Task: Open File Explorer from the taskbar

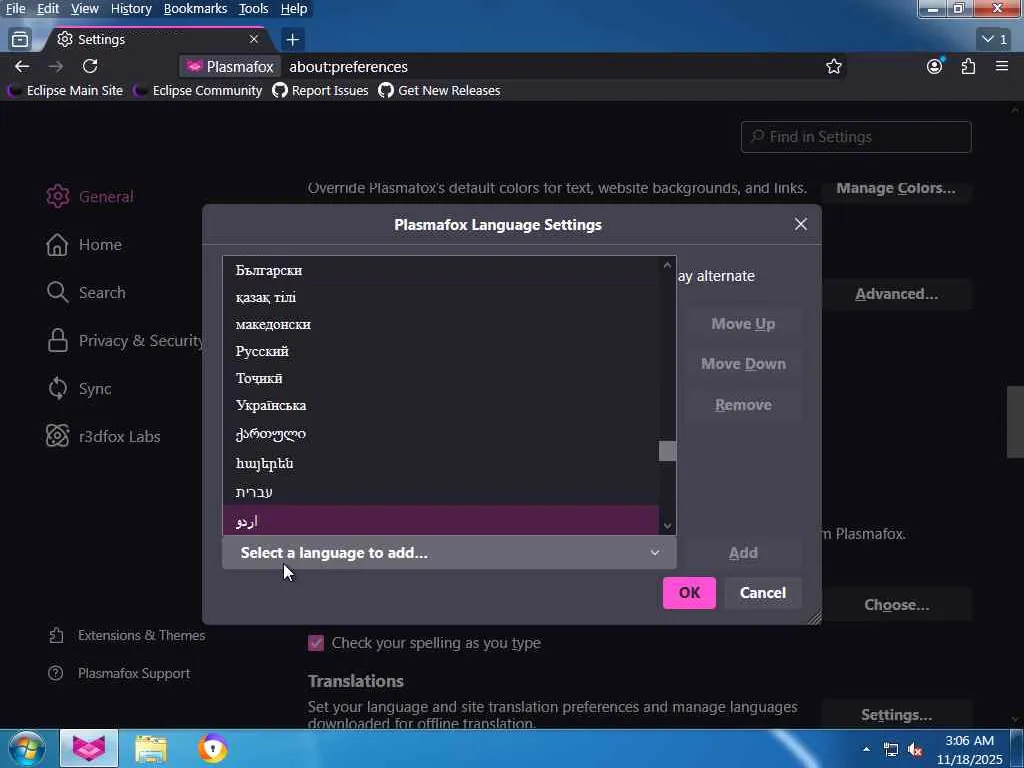Action: [x=151, y=748]
